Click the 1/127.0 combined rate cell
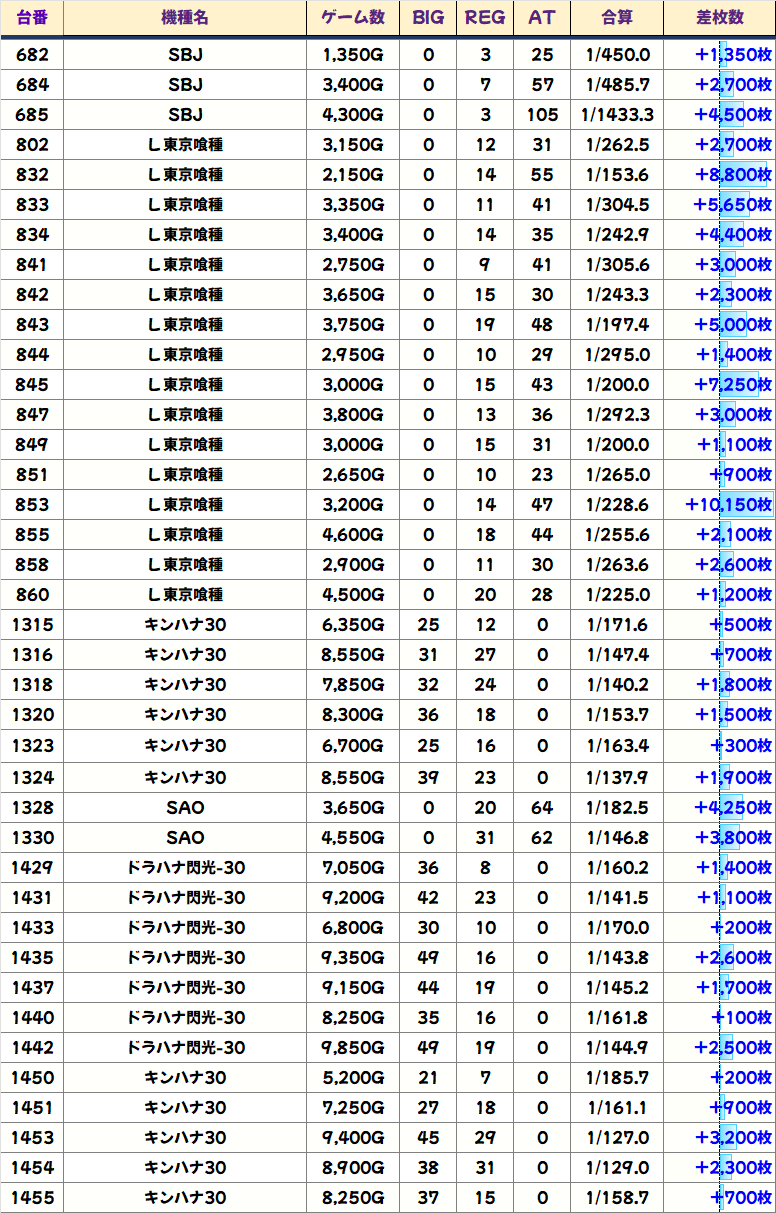This screenshot has width=776, height=1213. 617,1137
